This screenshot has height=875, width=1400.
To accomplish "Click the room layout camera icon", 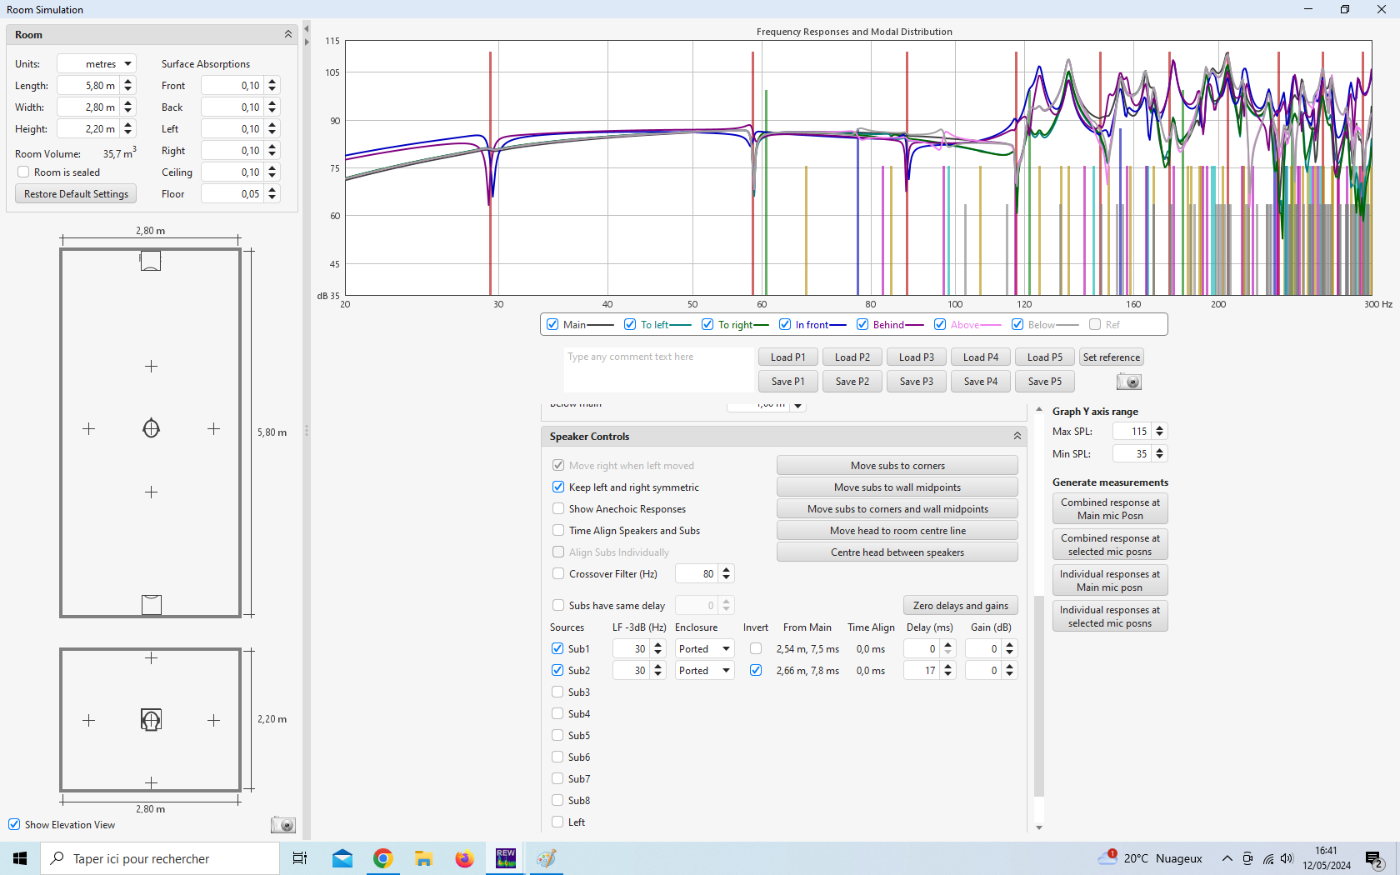I will point(283,825).
